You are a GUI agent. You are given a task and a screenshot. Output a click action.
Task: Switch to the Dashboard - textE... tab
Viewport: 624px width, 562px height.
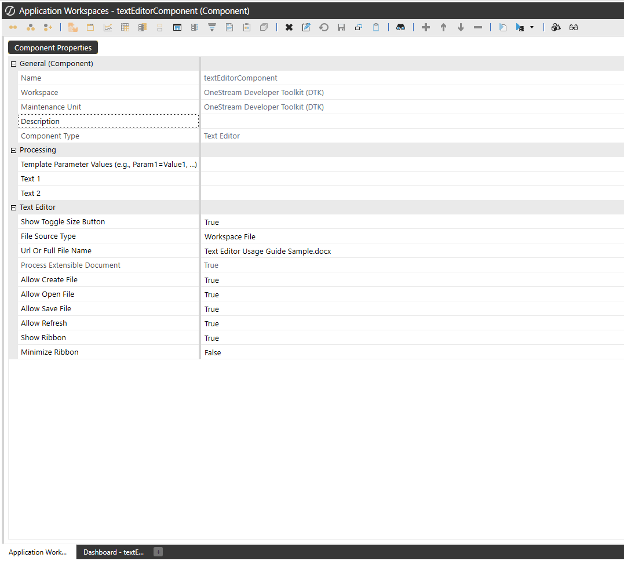(x=113, y=552)
